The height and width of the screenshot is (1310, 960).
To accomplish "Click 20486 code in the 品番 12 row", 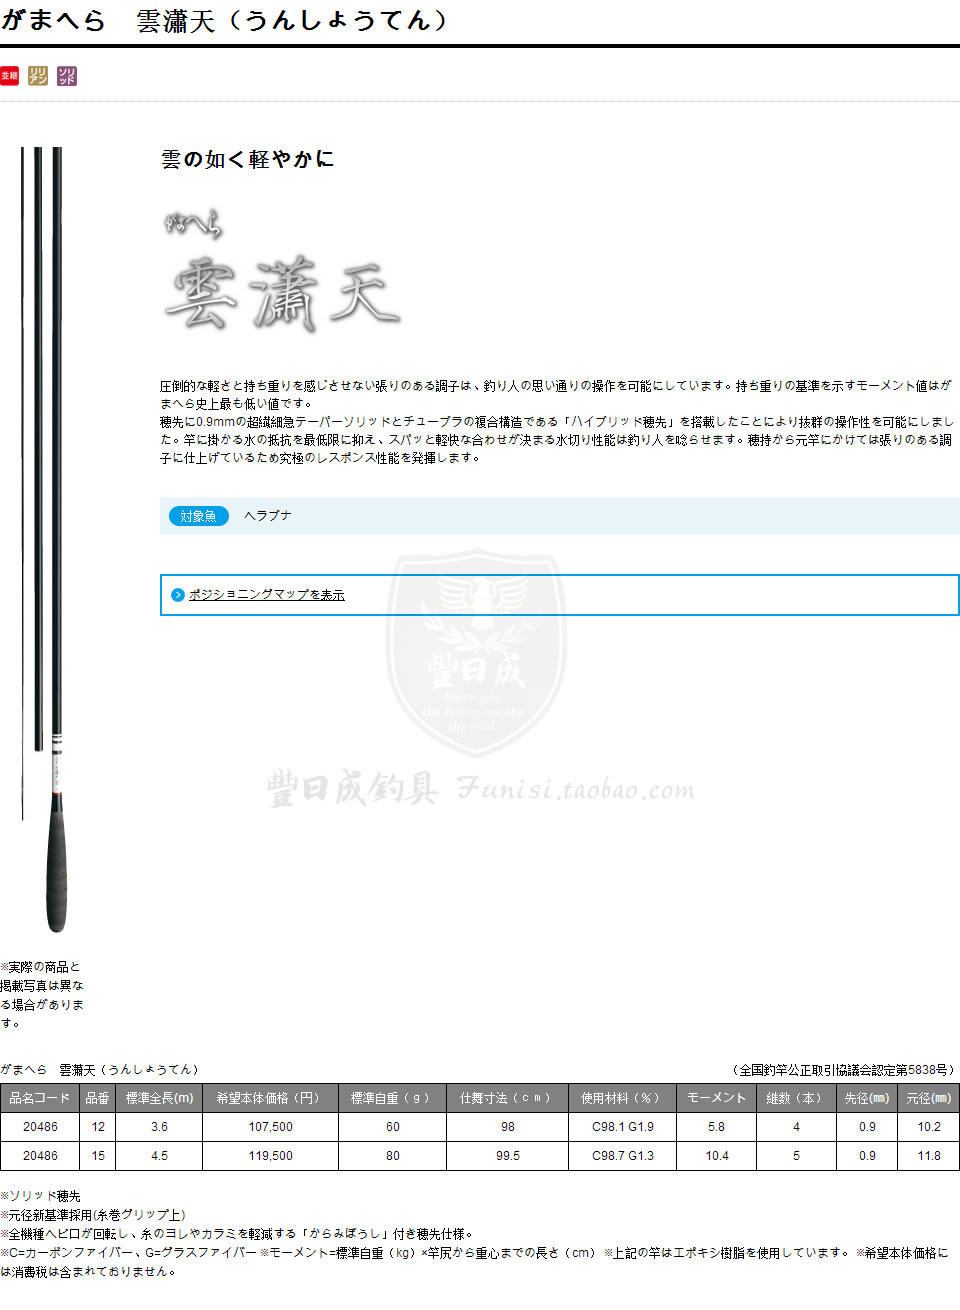I will pyautogui.click(x=40, y=1127).
